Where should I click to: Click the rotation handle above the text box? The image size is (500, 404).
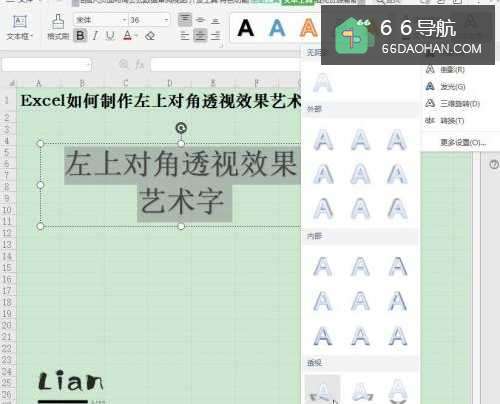(181, 128)
